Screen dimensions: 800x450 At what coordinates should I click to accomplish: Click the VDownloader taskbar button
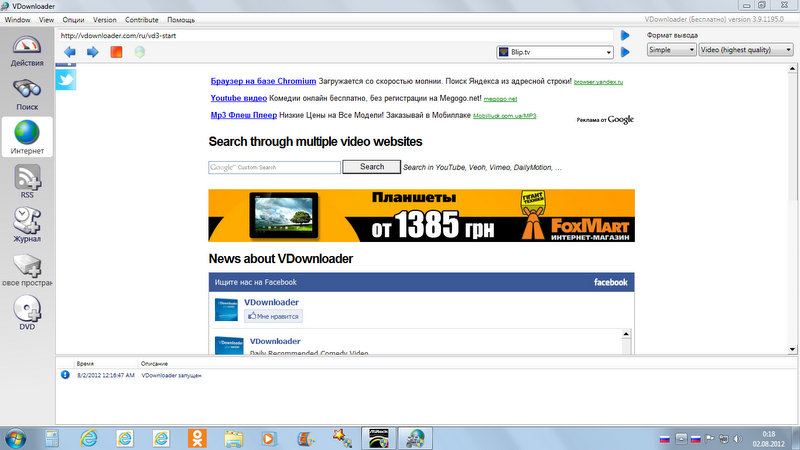(415, 438)
